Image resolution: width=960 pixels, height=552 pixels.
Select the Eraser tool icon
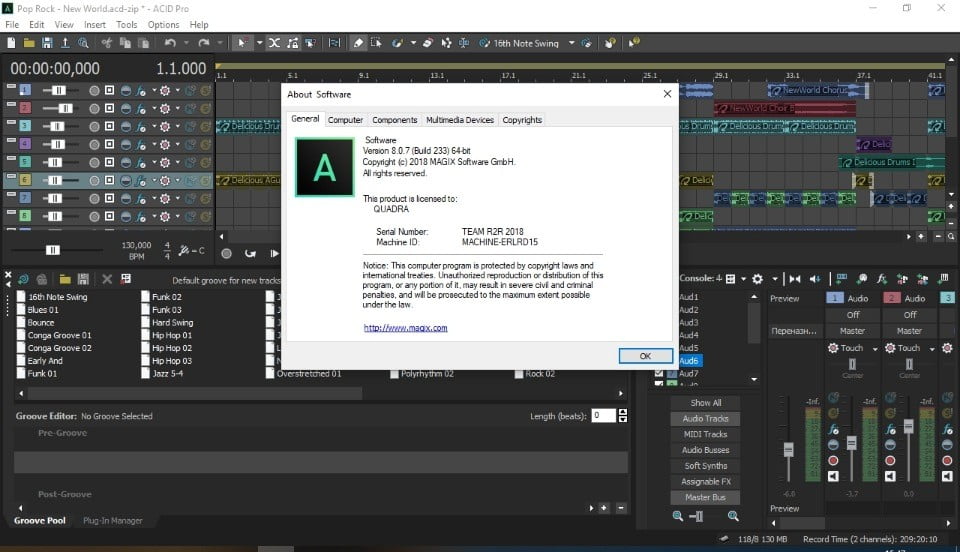428,43
